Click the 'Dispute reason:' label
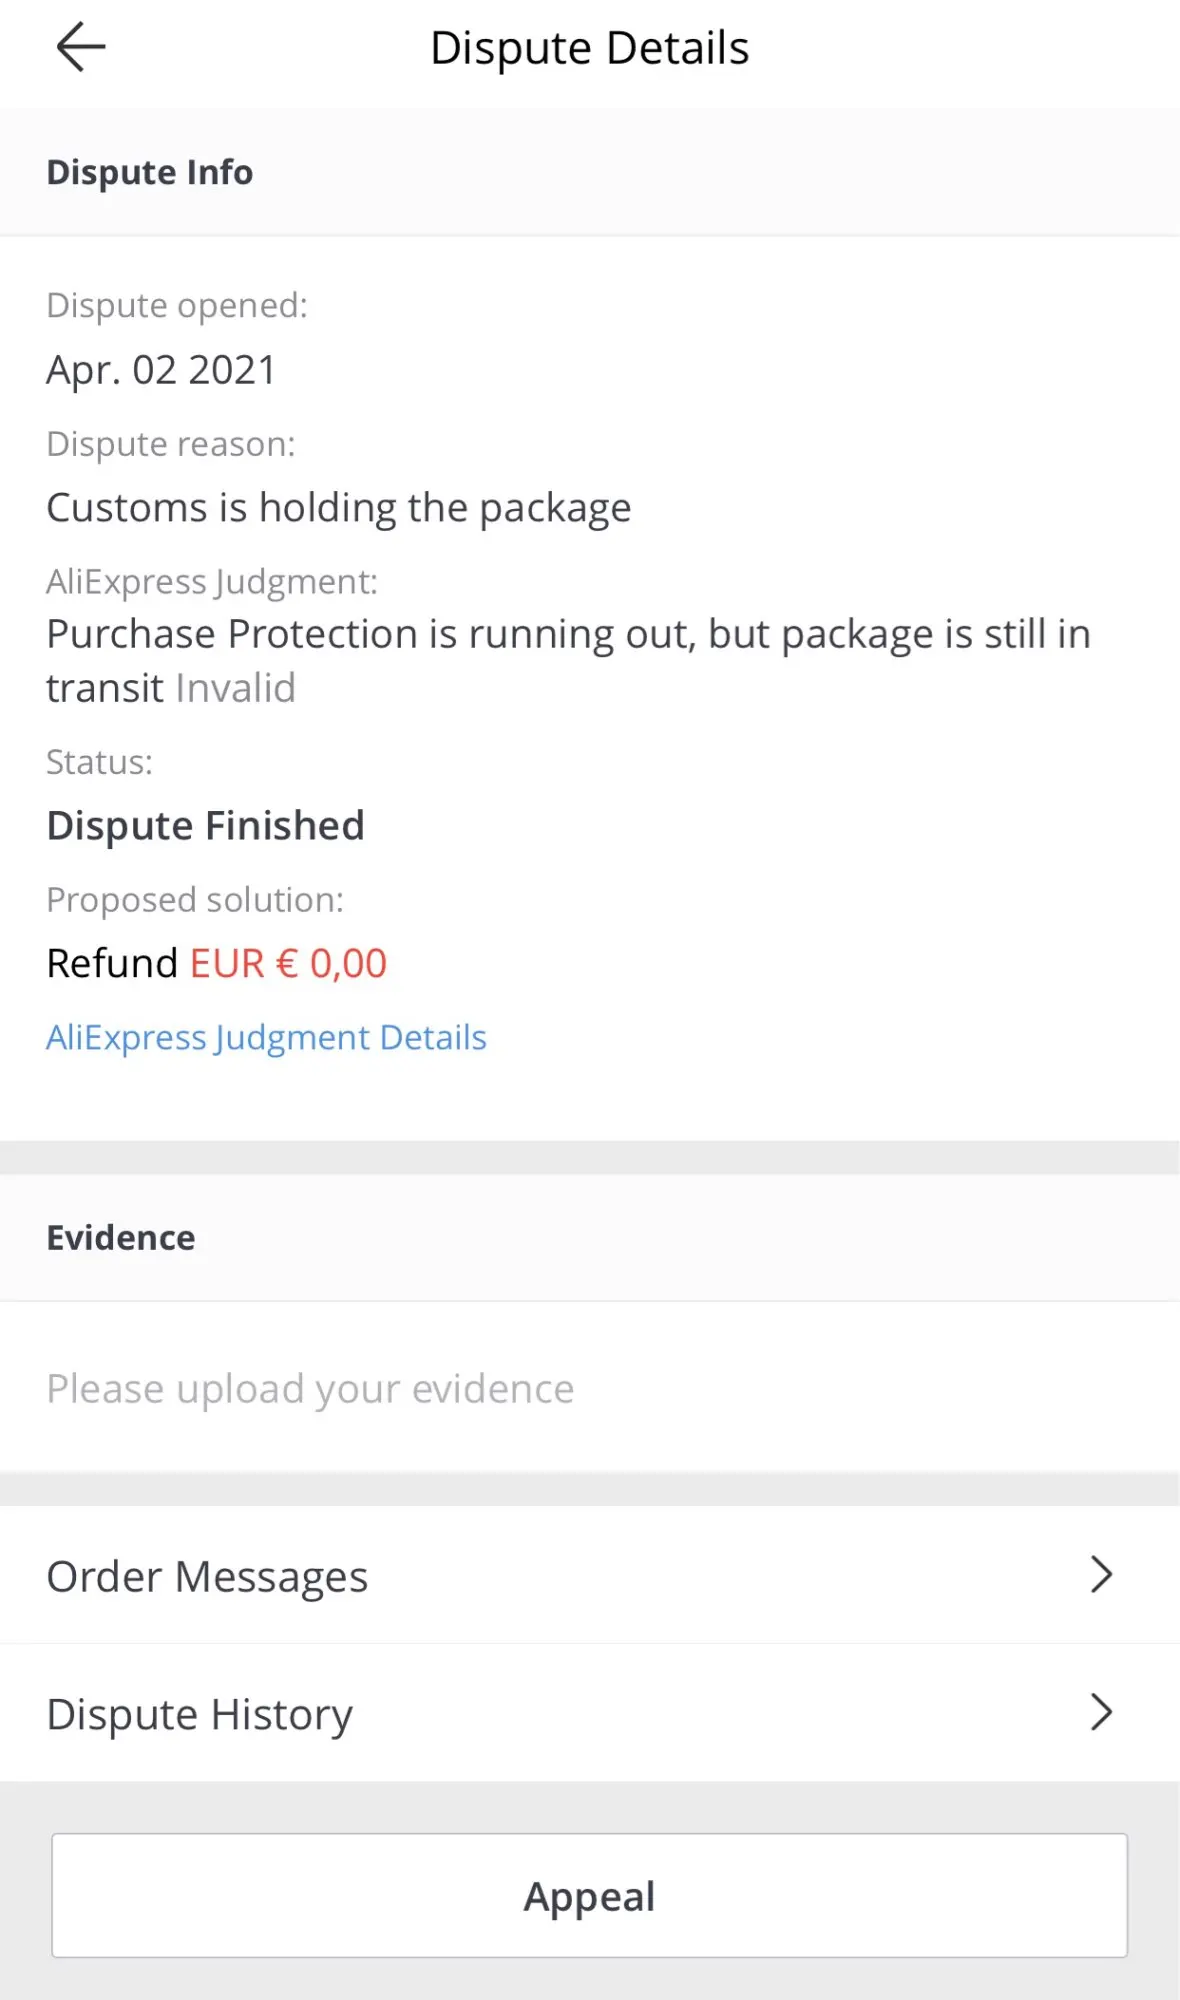The height and width of the screenshot is (2000, 1180). [171, 444]
